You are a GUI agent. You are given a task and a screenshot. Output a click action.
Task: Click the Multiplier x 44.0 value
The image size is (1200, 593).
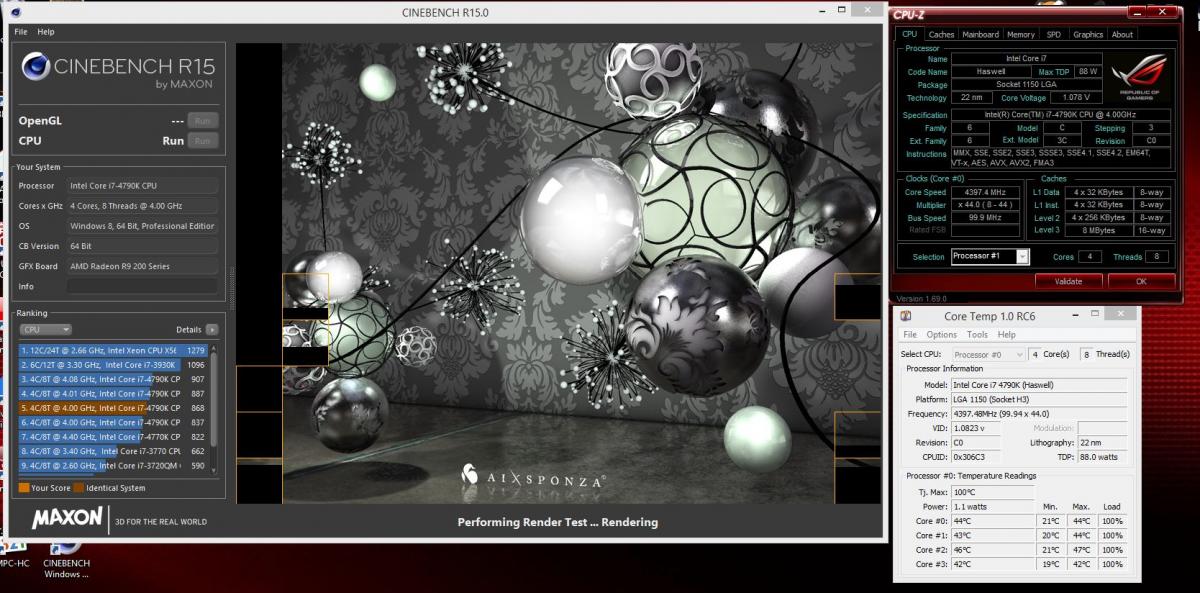[x=987, y=205]
